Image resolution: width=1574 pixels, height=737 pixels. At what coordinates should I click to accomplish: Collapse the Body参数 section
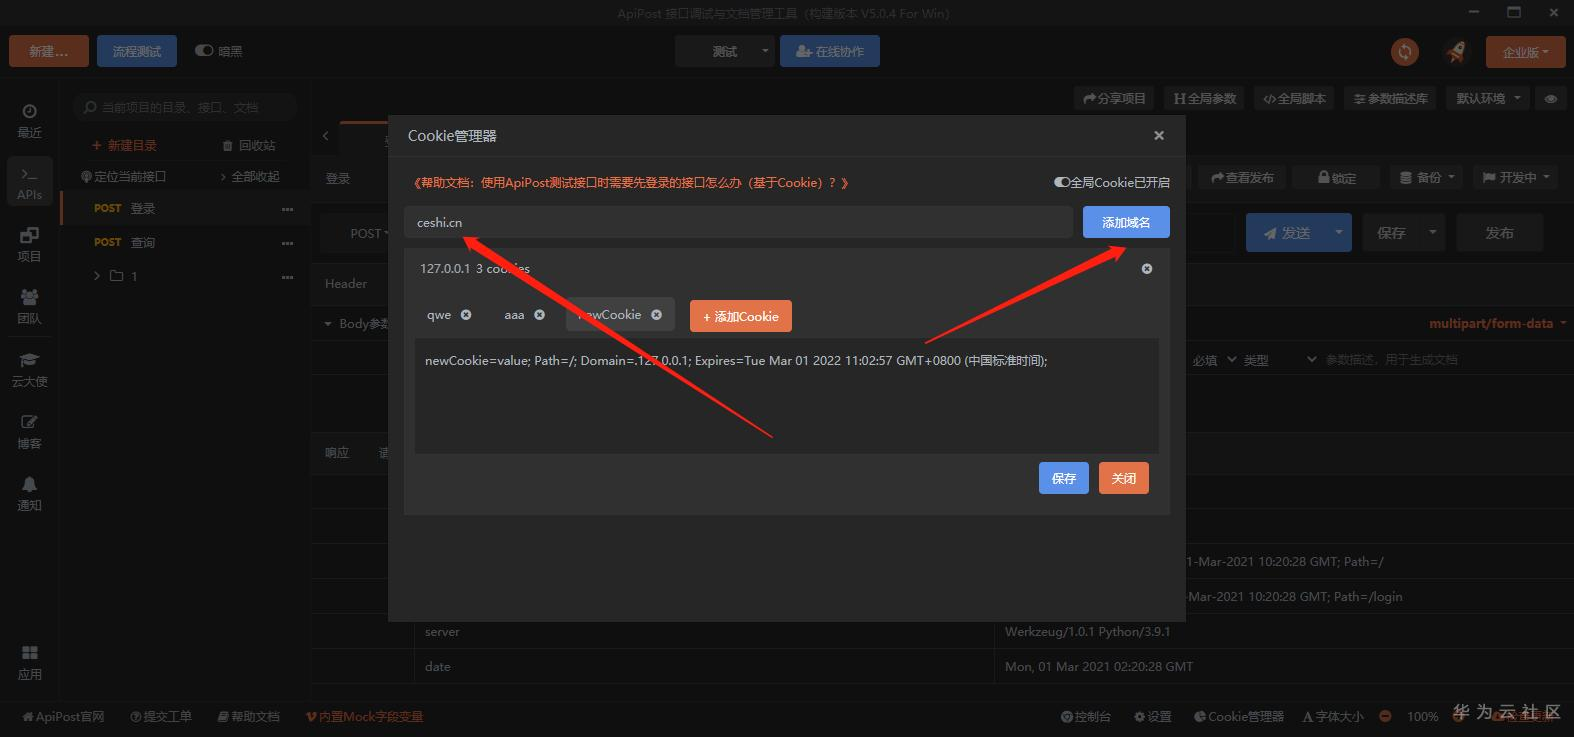[x=328, y=324]
